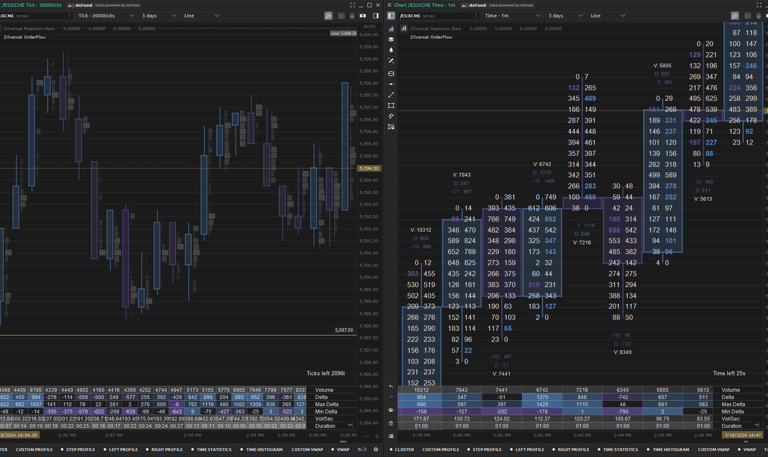The height and width of the screenshot is (457, 768).
Task: Zoom out with minus on left time axis
Action: (x=368, y=435)
